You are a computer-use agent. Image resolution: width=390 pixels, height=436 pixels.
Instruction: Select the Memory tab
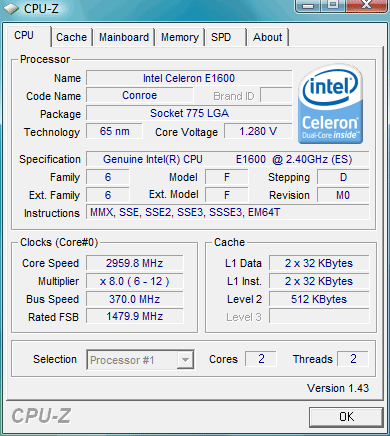180,37
